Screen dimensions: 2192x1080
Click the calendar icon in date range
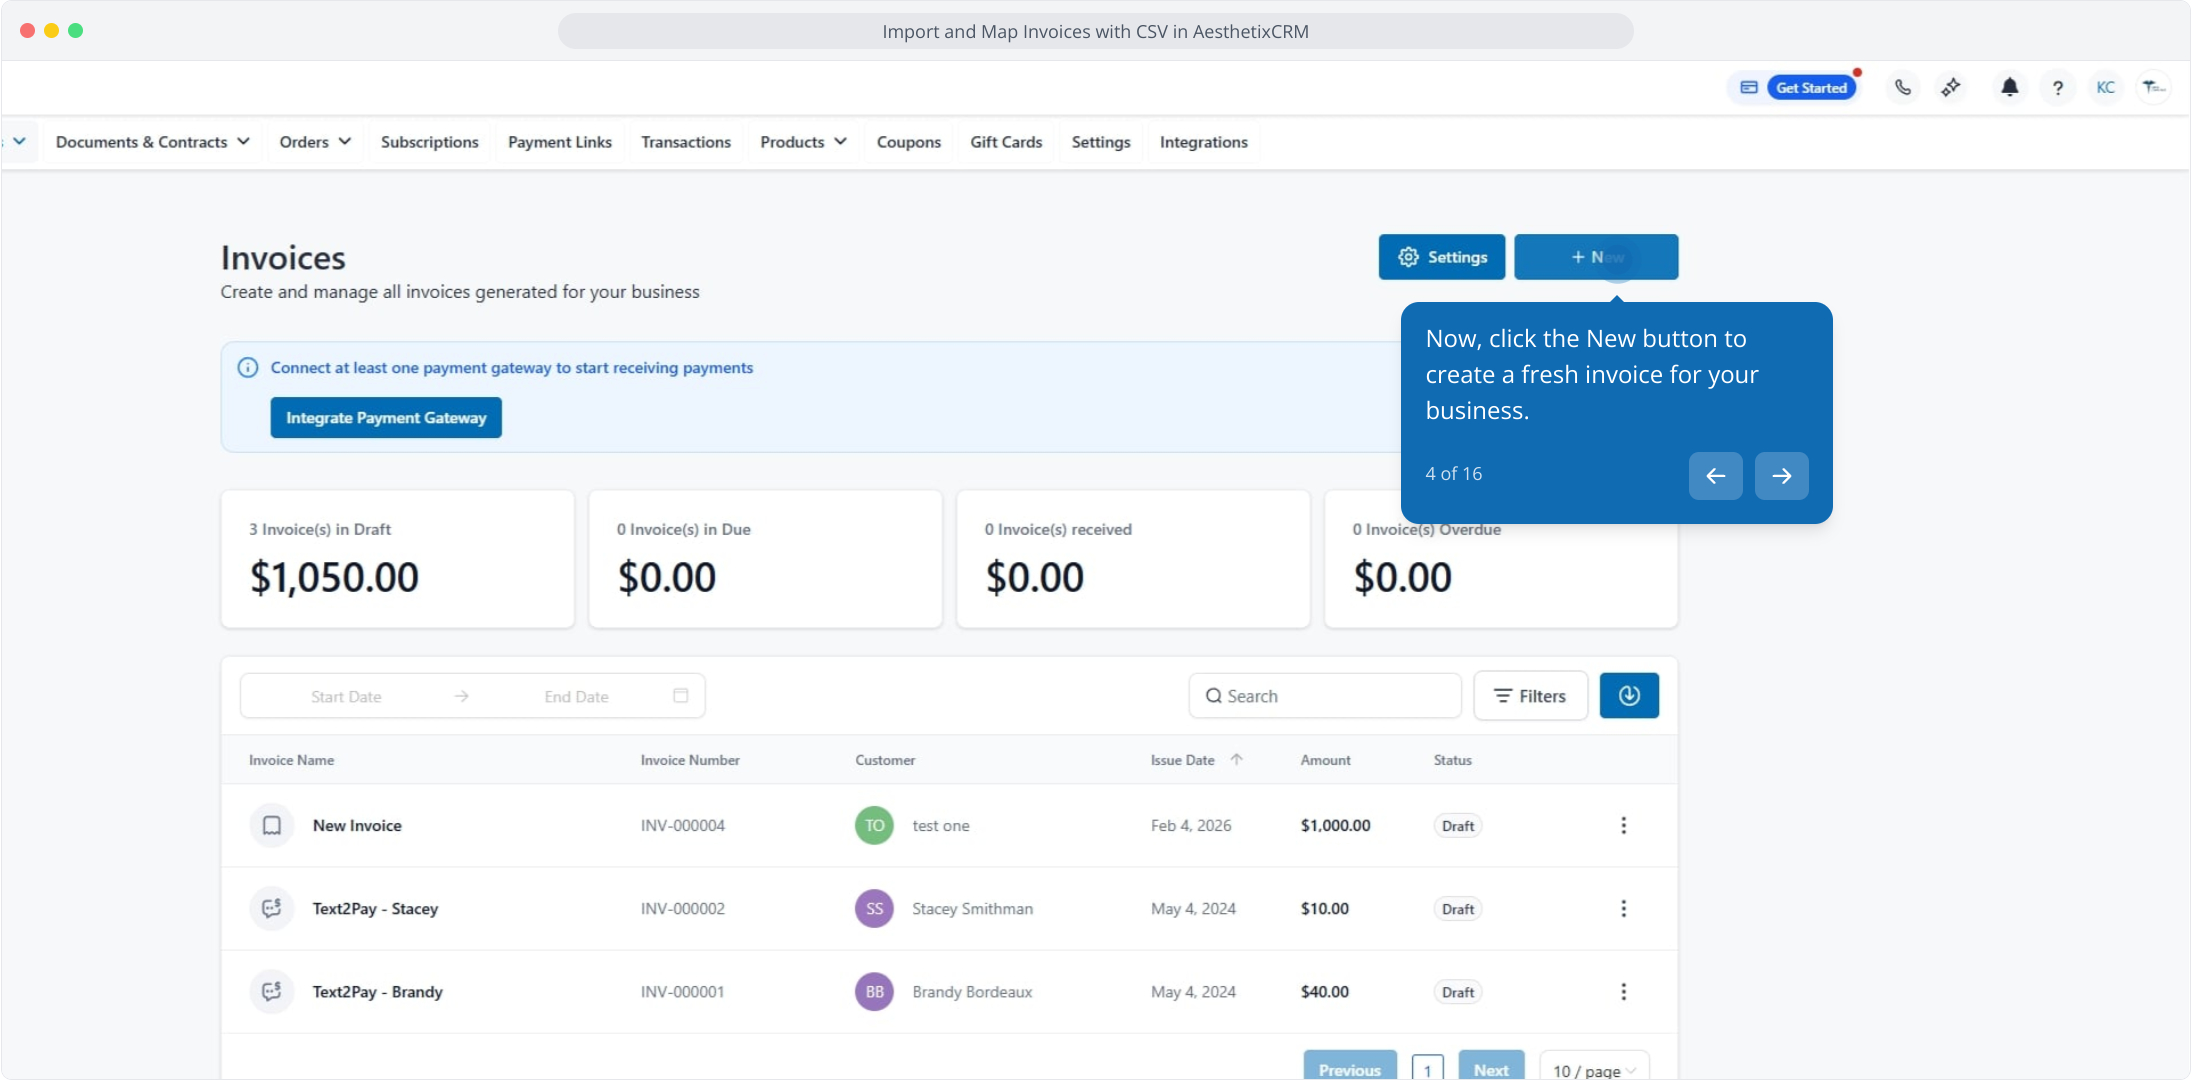tap(681, 696)
